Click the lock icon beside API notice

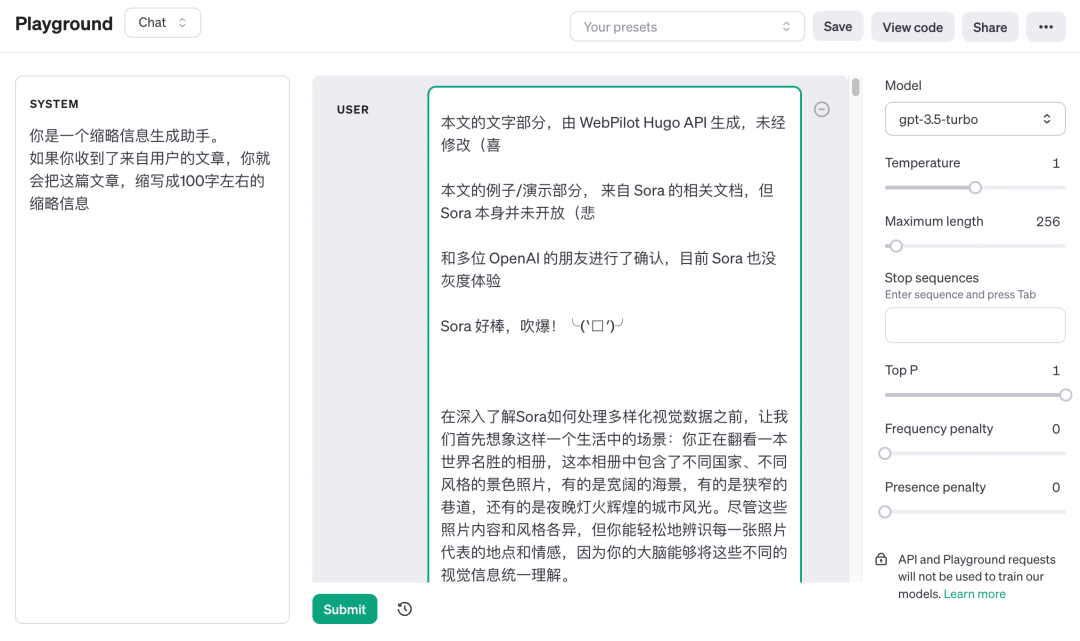pos(881,559)
